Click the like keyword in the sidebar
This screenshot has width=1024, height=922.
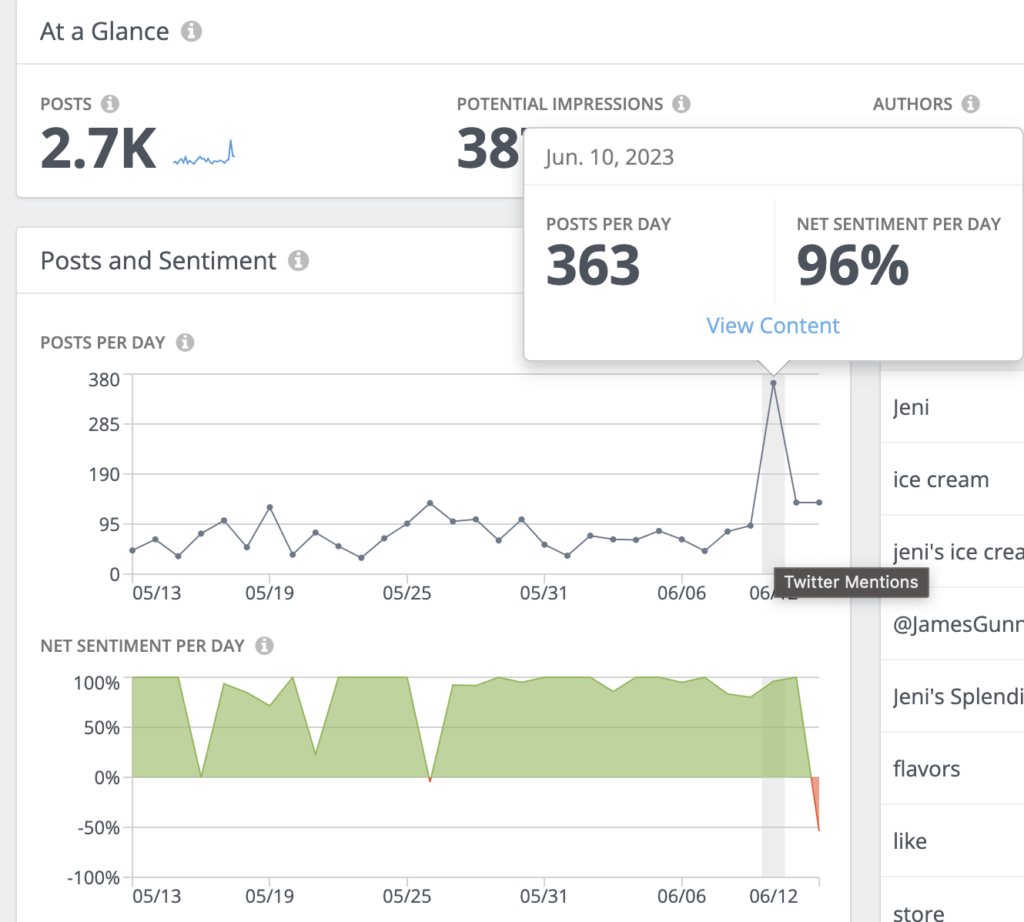(x=909, y=841)
